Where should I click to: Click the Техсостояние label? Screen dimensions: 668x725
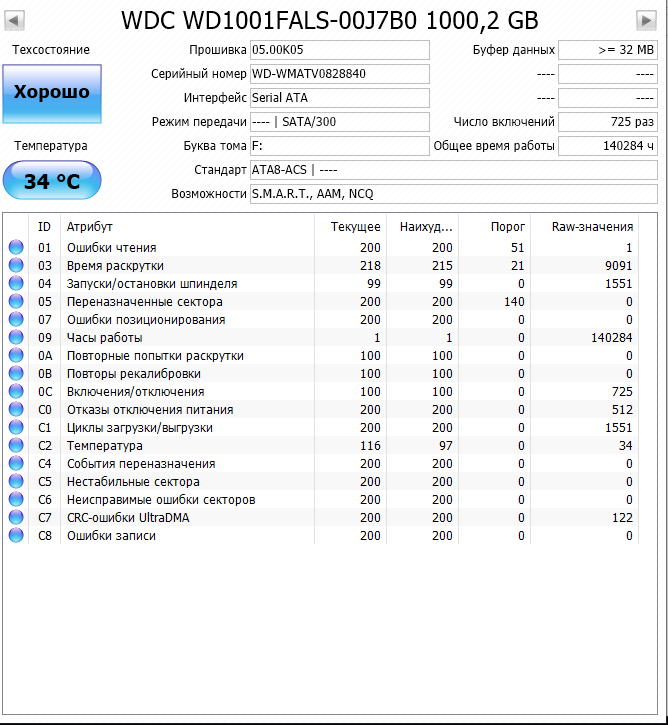click(51, 50)
